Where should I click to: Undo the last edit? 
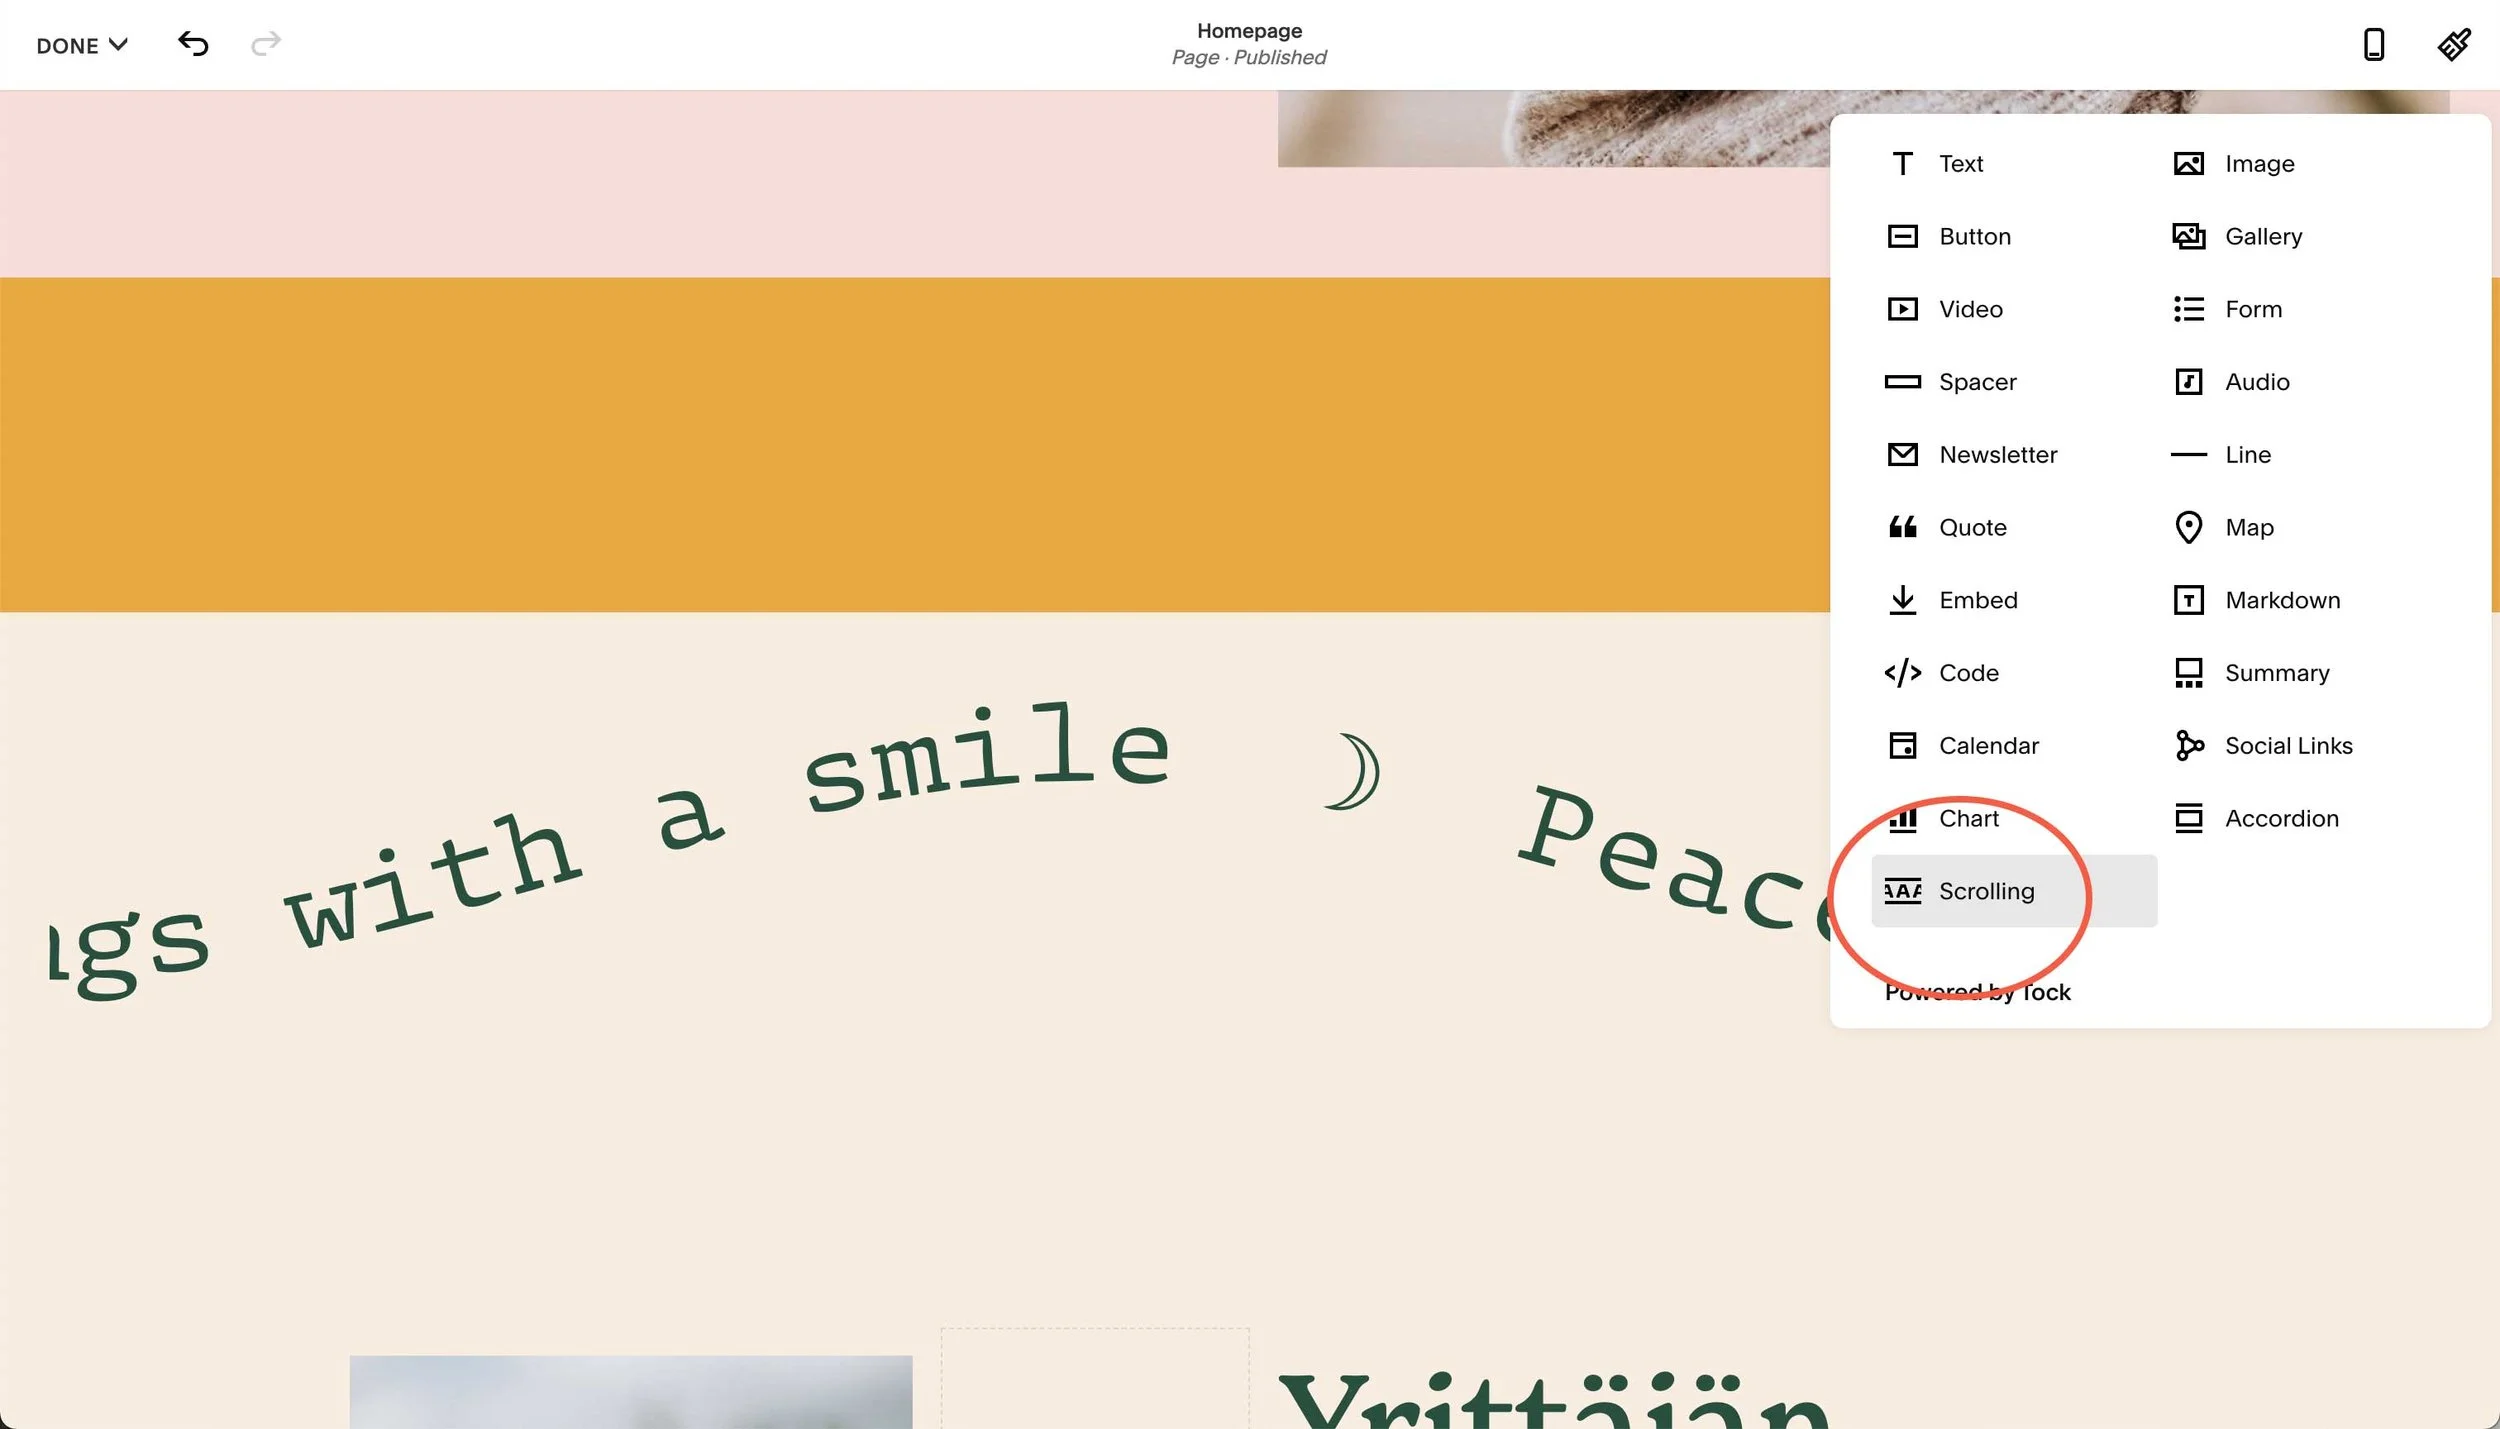193,43
